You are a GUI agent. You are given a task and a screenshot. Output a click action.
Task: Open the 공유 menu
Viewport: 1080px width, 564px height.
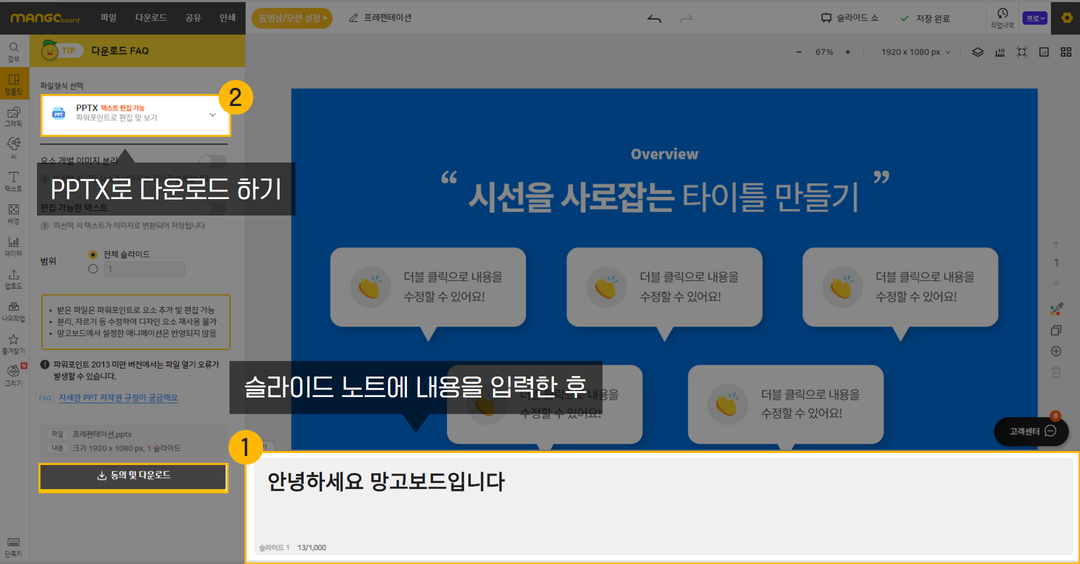pyautogui.click(x=193, y=18)
